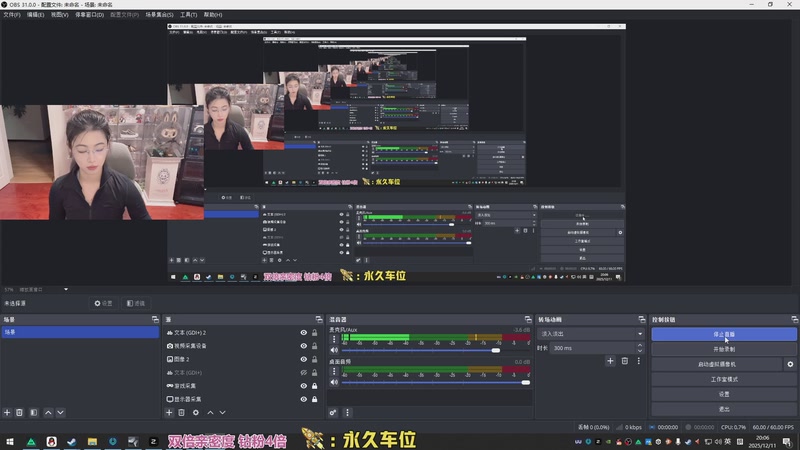Mute the Mic/Aux speaker icon
The image size is (800, 450).
click(x=334, y=350)
